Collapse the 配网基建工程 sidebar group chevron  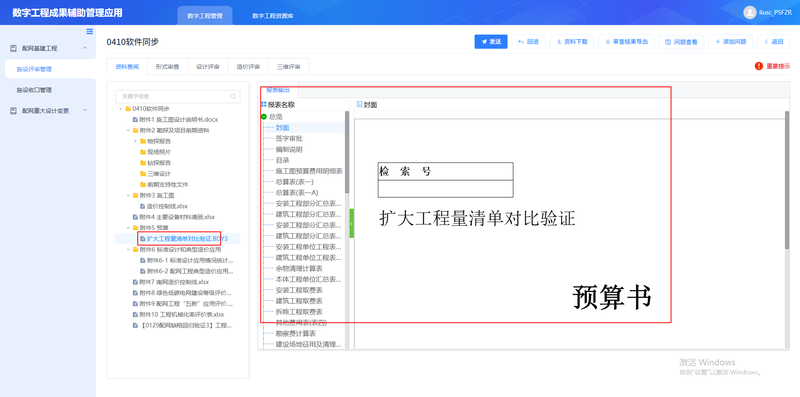point(85,48)
